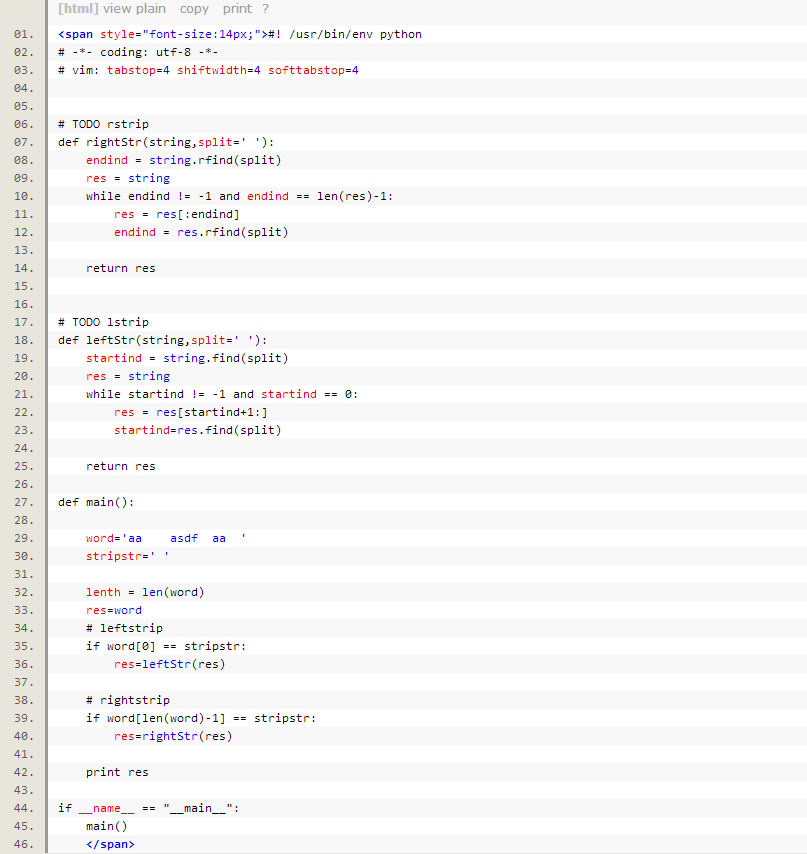Click the '[html]' label in header
Viewport: 807px width, 854px height.
click(78, 9)
